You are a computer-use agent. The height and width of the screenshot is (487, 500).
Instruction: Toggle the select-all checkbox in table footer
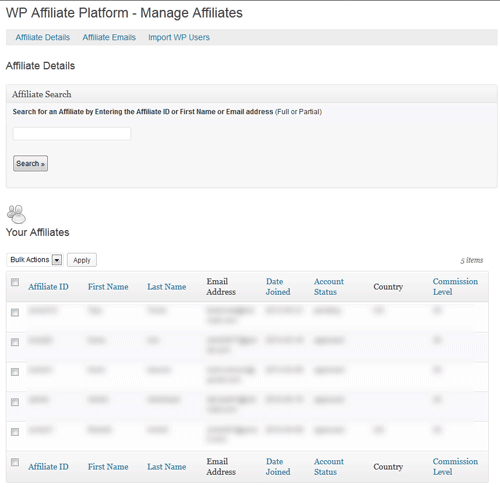click(15, 462)
